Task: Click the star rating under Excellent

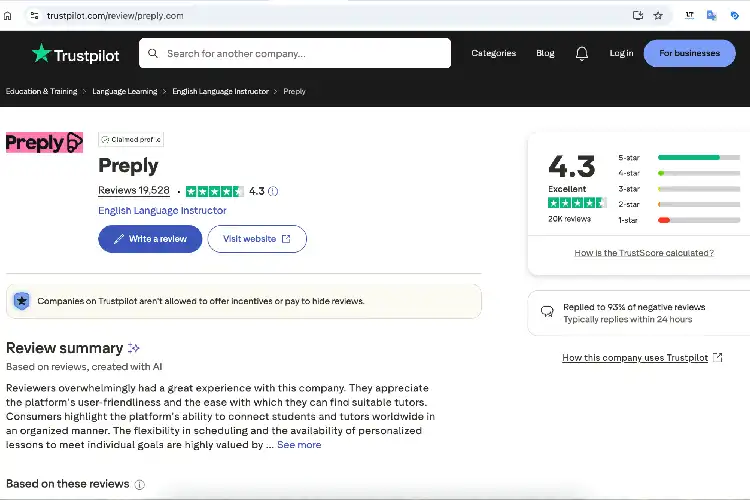Action: pos(577,203)
